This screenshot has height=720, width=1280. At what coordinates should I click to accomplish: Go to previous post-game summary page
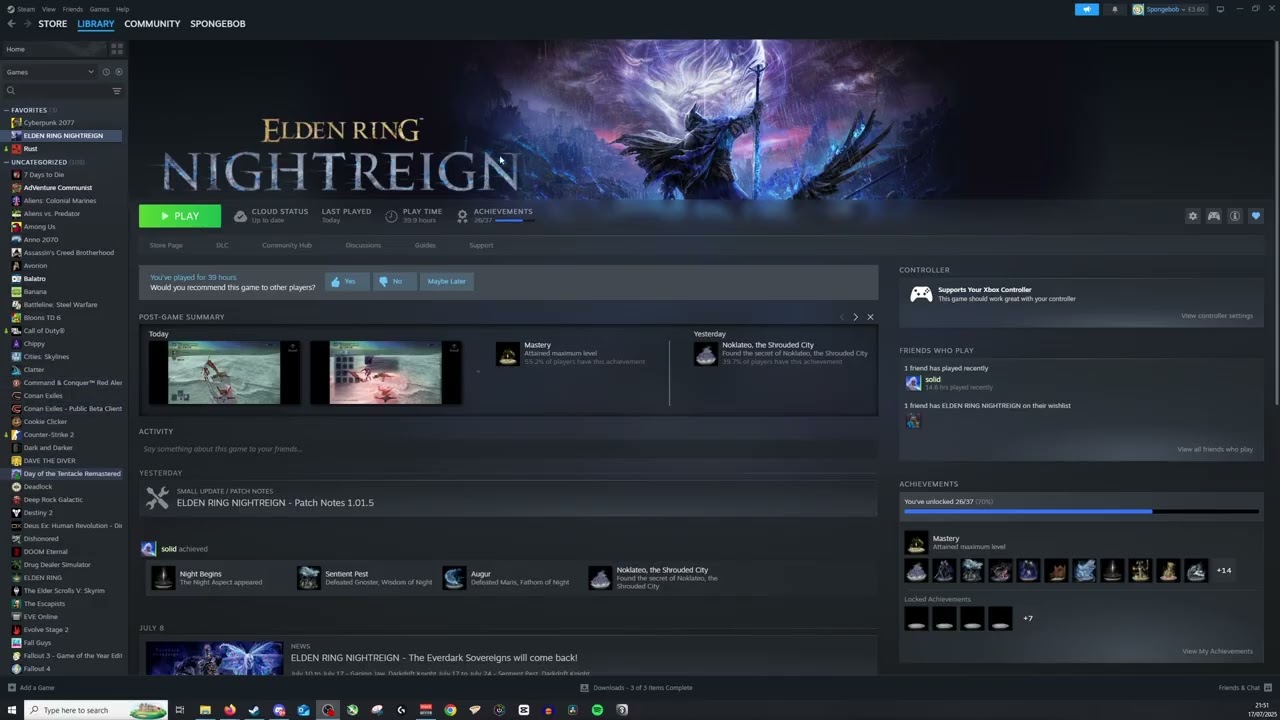click(841, 317)
